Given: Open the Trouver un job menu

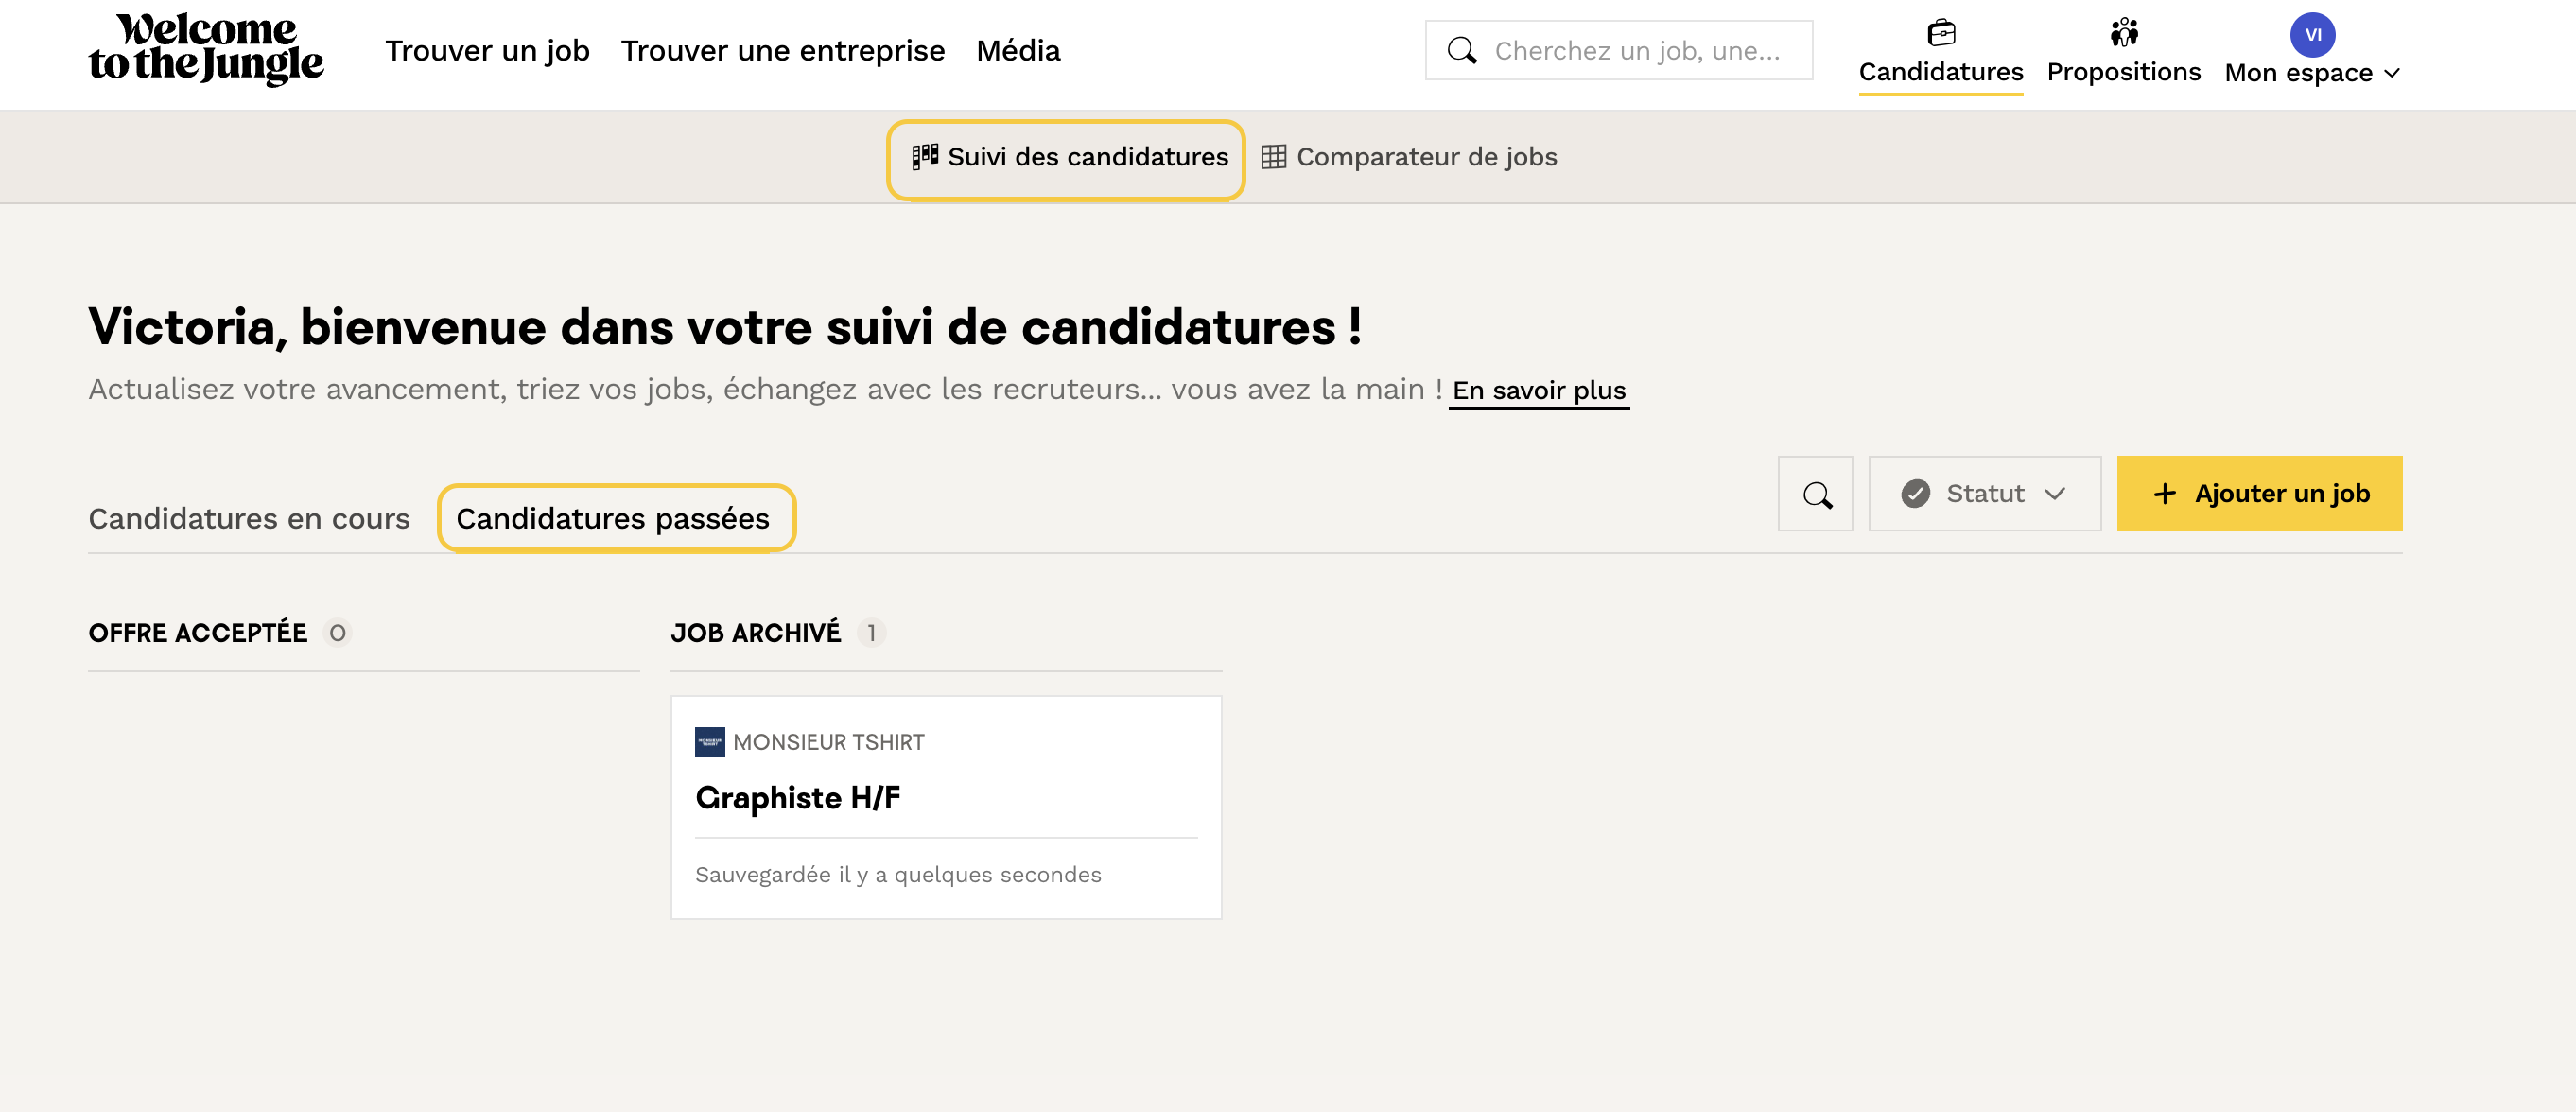Looking at the screenshot, I should coord(487,51).
